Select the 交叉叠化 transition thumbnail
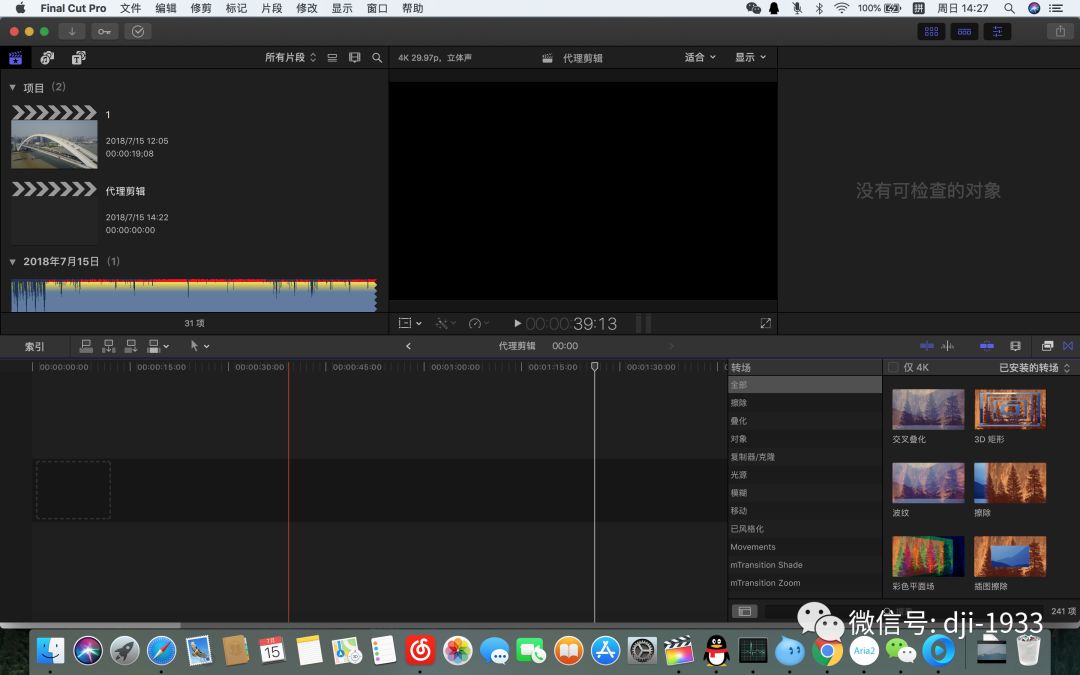The width and height of the screenshot is (1080, 675). click(928, 409)
